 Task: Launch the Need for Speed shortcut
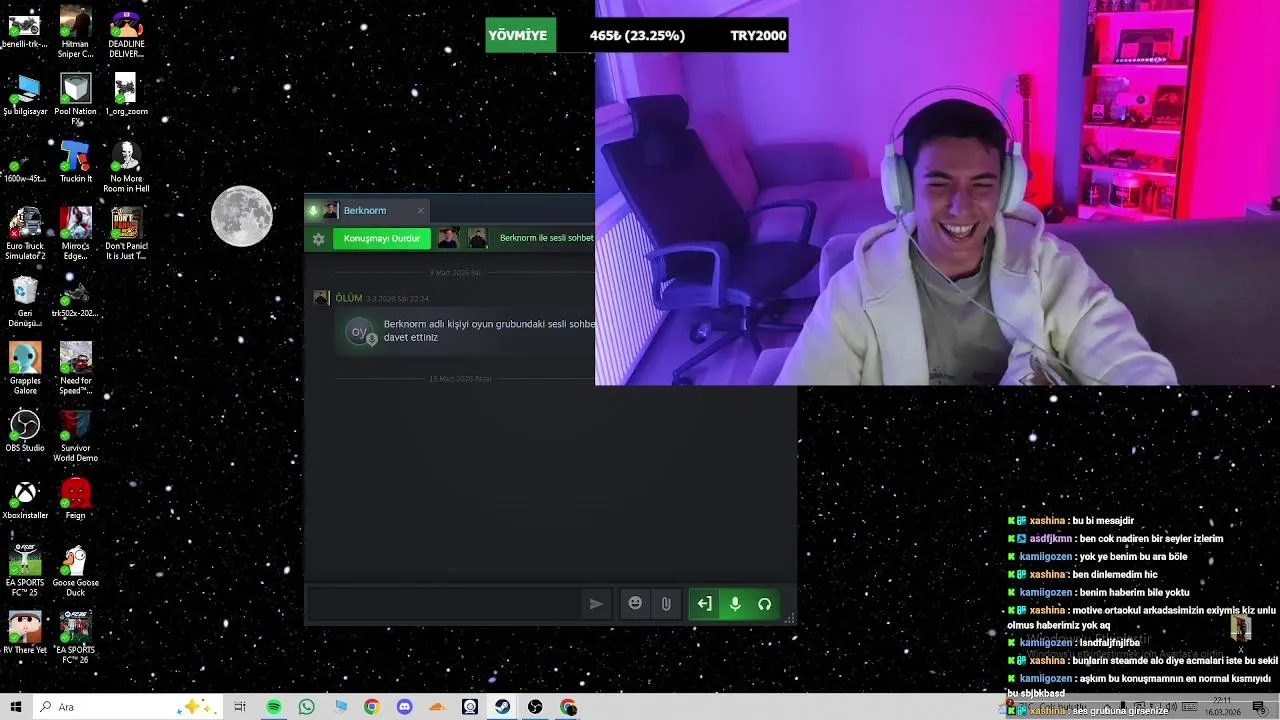(x=75, y=368)
